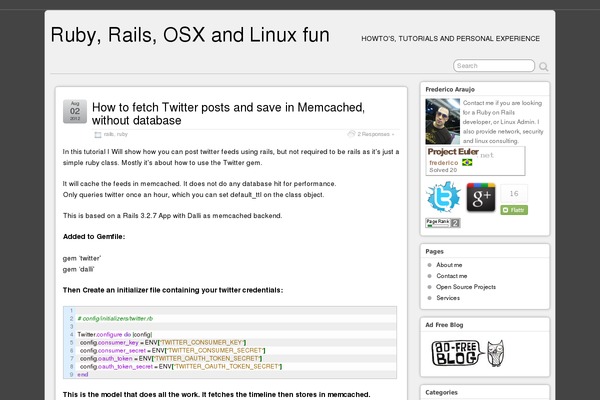Click Frederico Araujo's profile photo
Image resolution: width=600 pixels, height=400 pixels.
pos(443,121)
